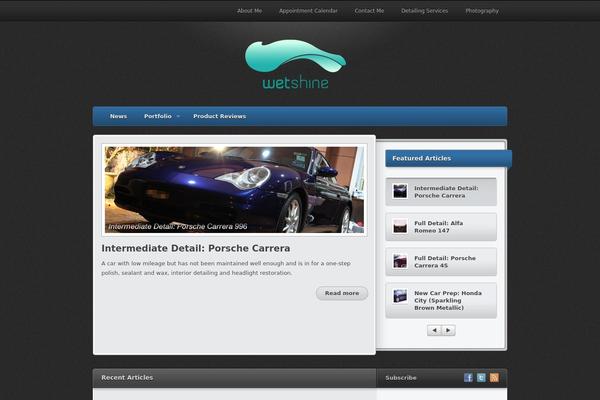Open the Appointment Calendar page
The image size is (600, 400).
[308, 11]
